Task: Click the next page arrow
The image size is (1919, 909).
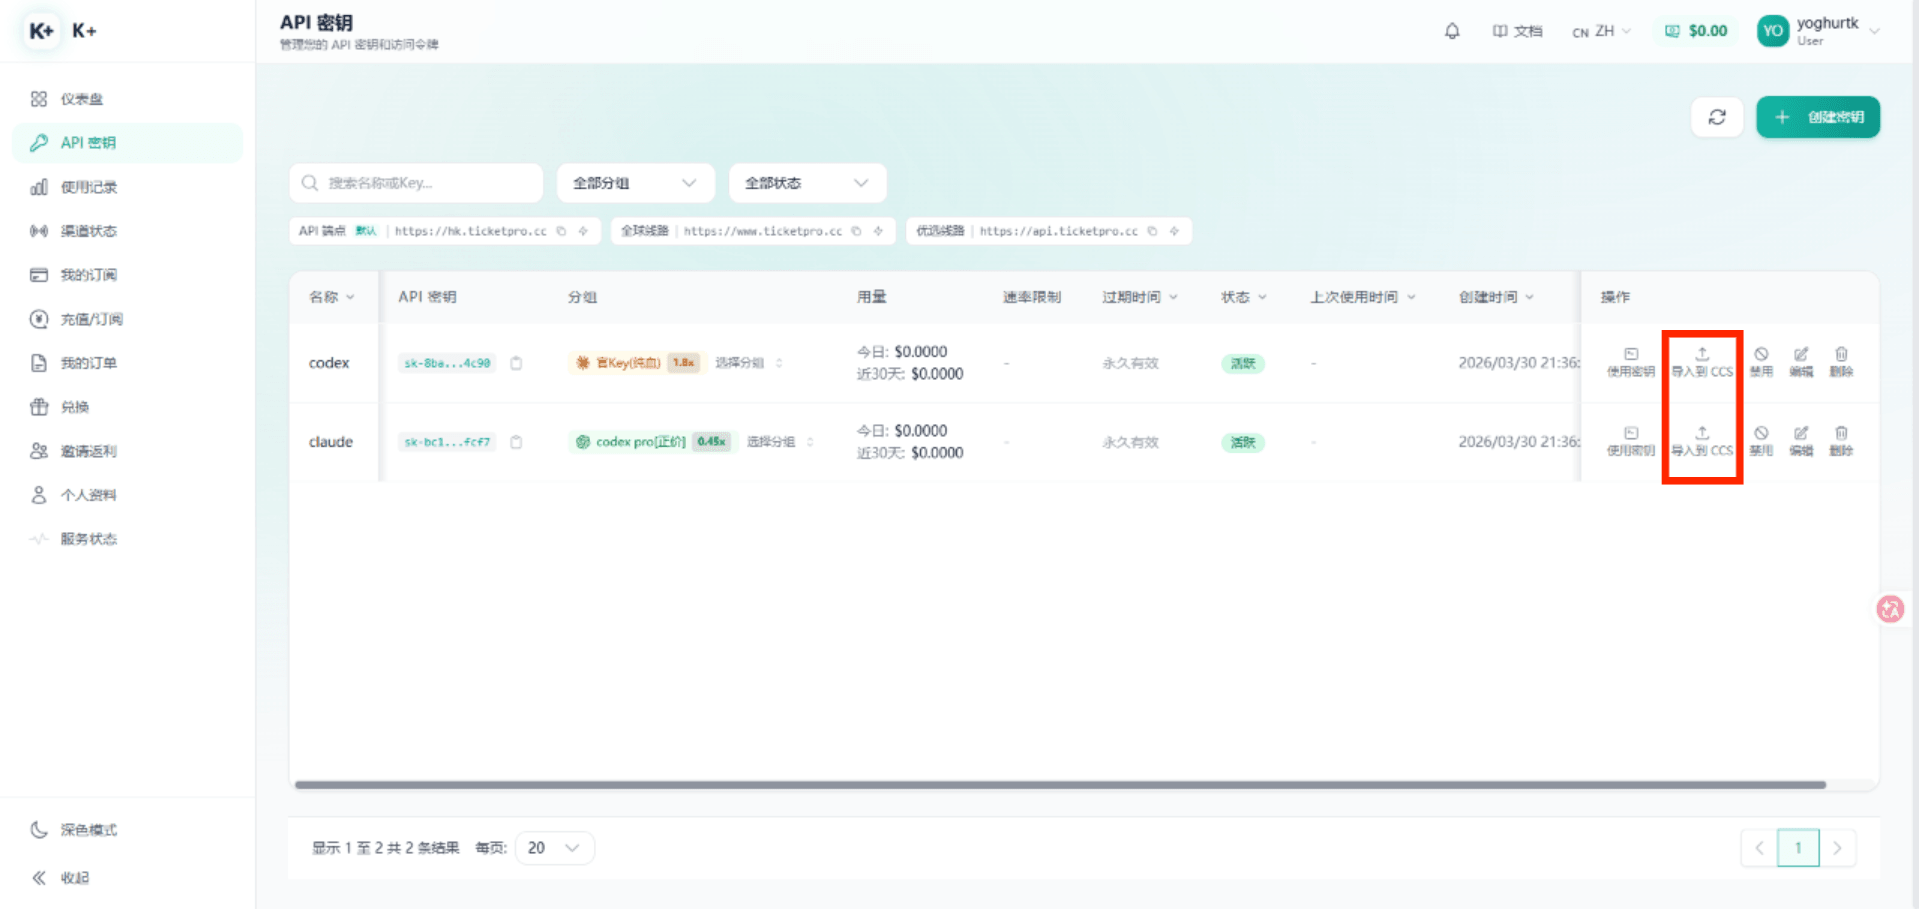Action: tap(1837, 848)
